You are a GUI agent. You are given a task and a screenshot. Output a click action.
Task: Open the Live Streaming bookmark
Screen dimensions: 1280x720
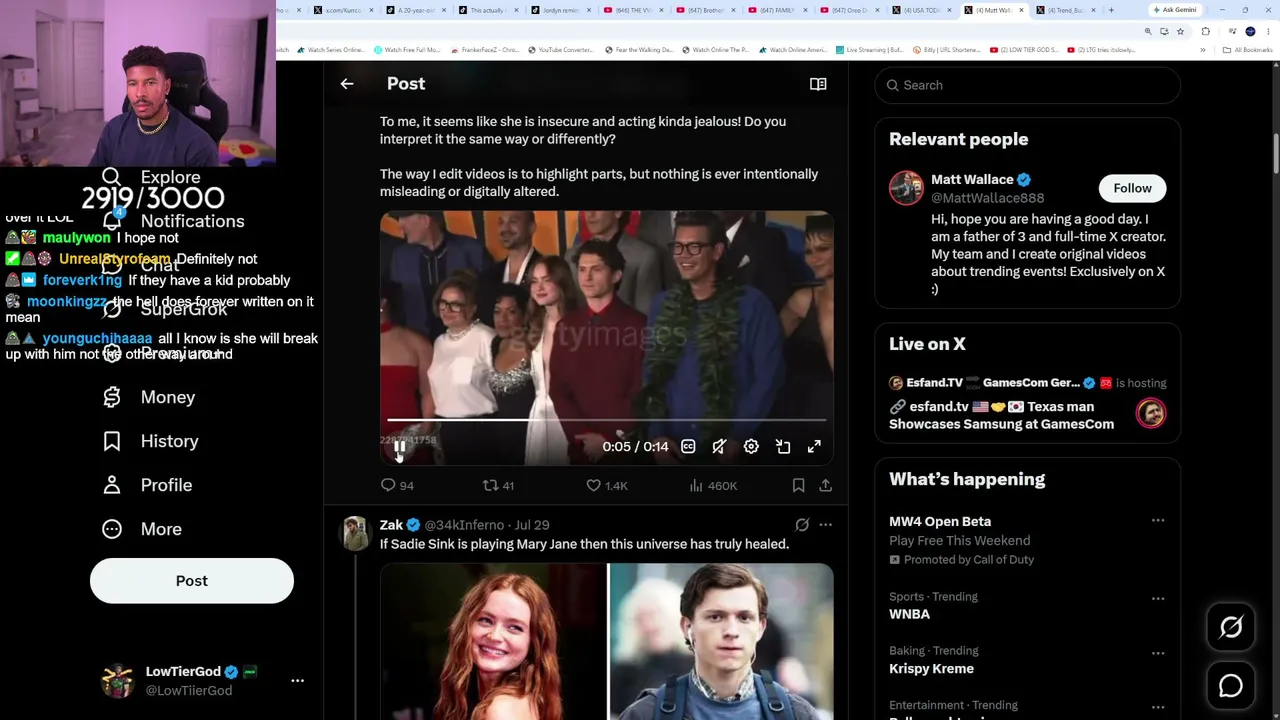[869, 50]
